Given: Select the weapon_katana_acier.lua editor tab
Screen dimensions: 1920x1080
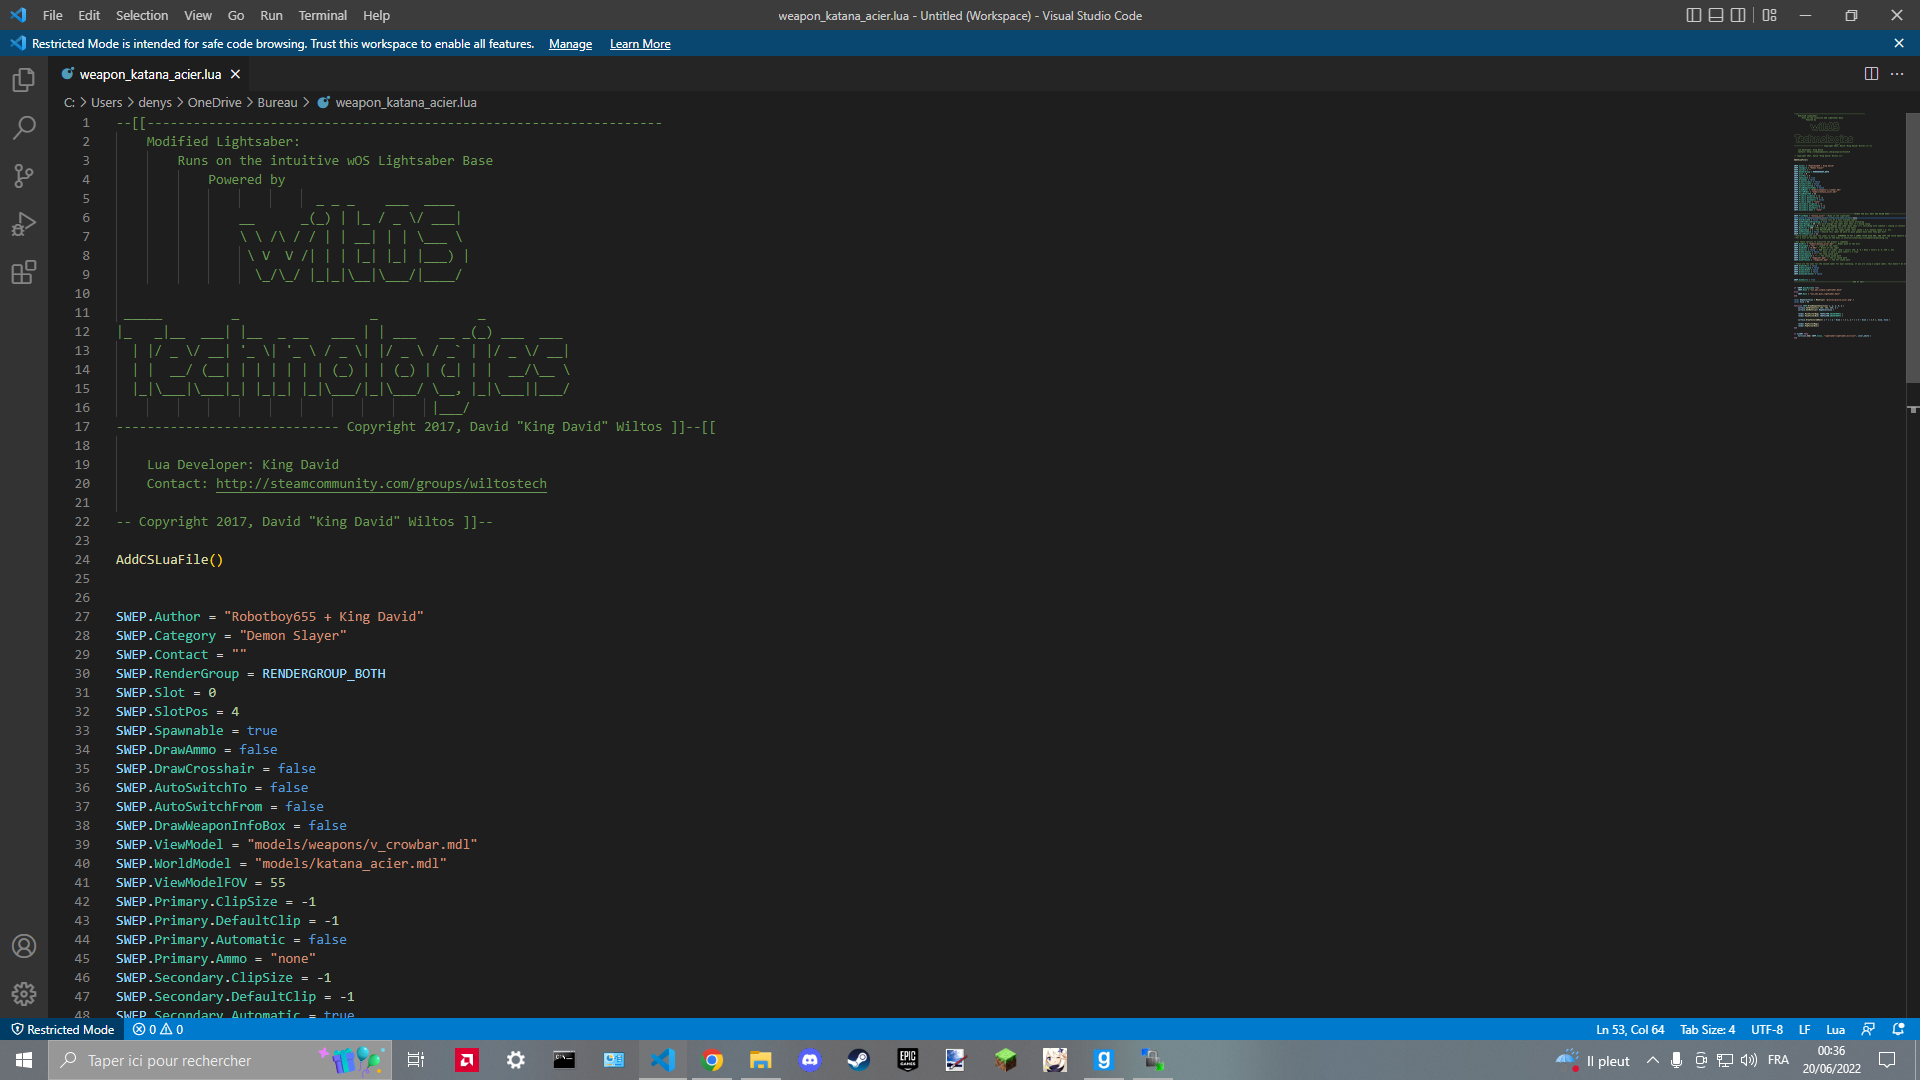Looking at the screenshot, I should [x=150, y=74].
